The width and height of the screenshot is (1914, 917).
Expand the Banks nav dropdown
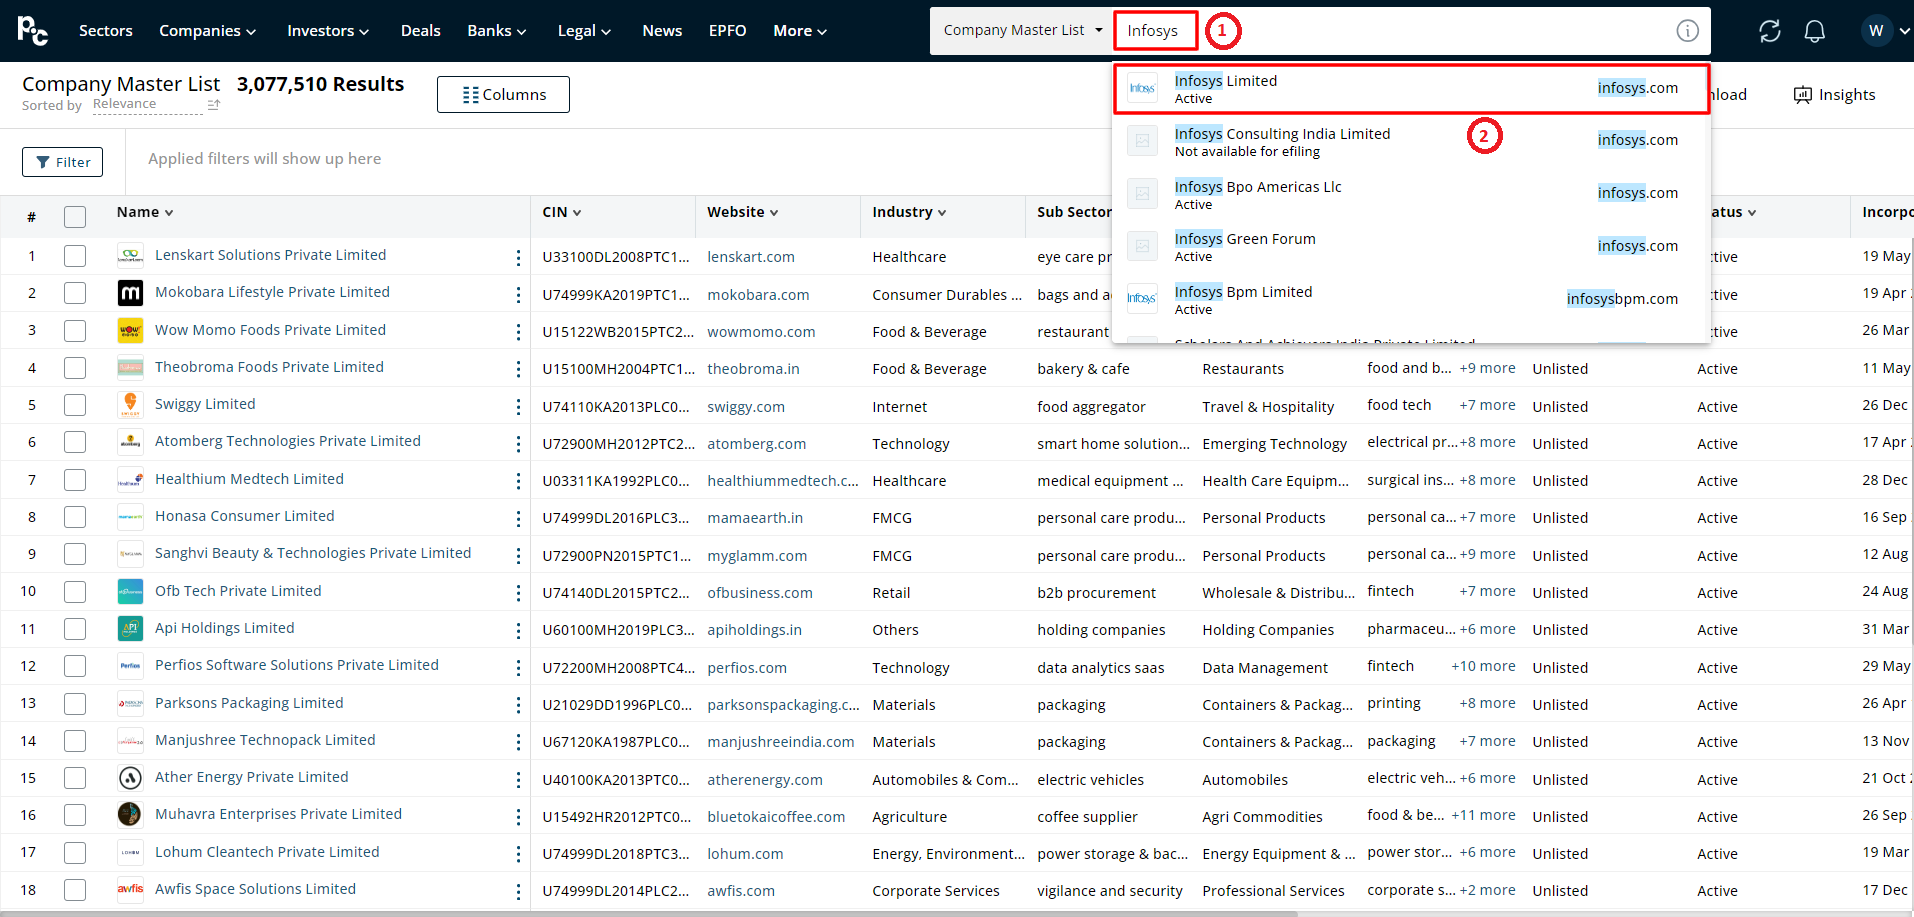pos(497,31)
